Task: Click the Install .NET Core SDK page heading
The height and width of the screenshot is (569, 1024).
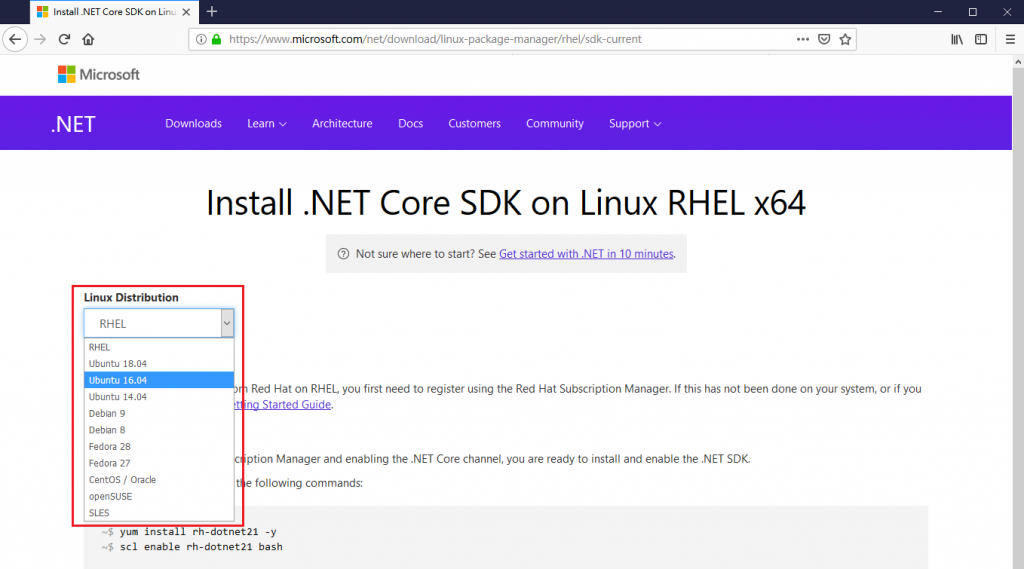Action: tap(505, 203)
